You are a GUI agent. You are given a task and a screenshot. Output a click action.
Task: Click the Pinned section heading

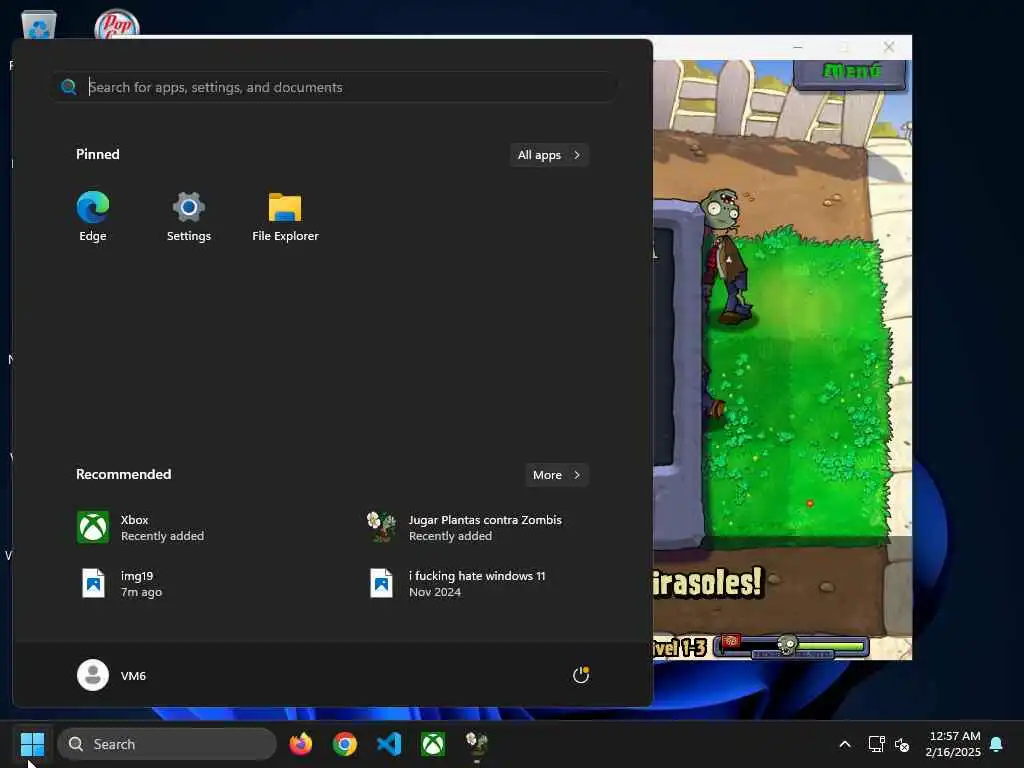tap(97, 154)
